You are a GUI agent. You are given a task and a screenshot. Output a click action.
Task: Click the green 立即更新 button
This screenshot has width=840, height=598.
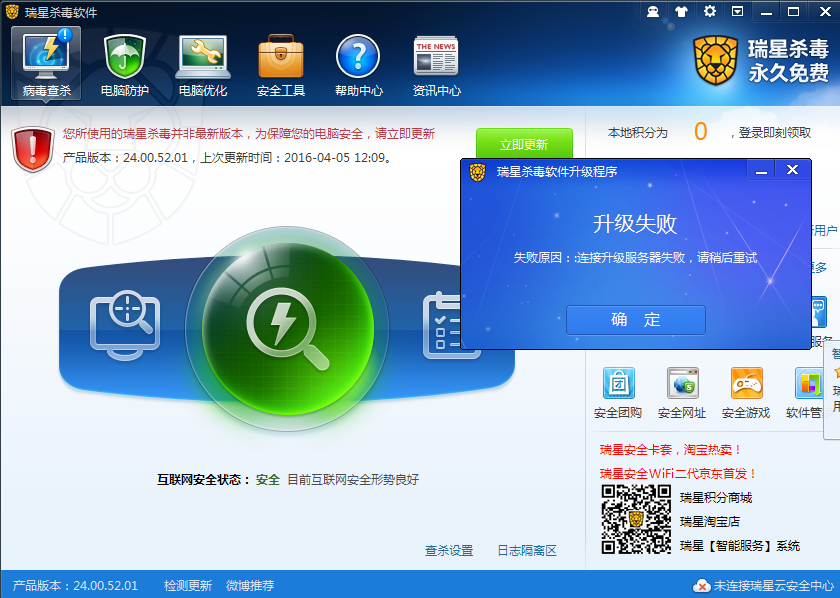pyautogui.click(x=524, y=144)
